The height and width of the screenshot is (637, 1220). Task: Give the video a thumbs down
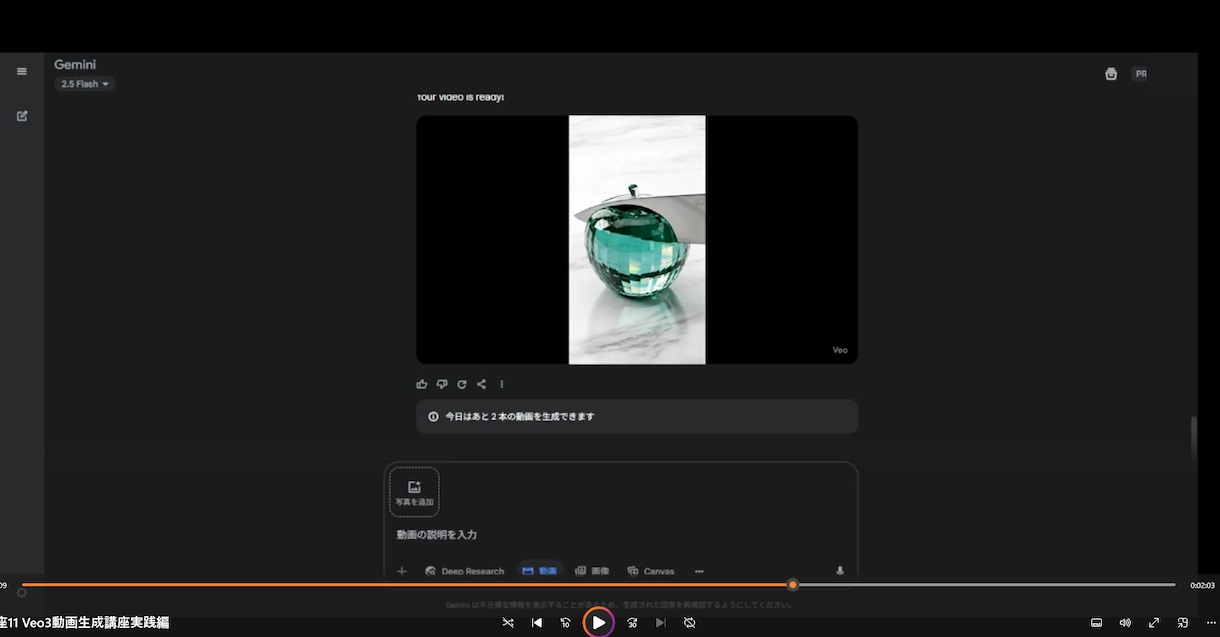[442, 384]
